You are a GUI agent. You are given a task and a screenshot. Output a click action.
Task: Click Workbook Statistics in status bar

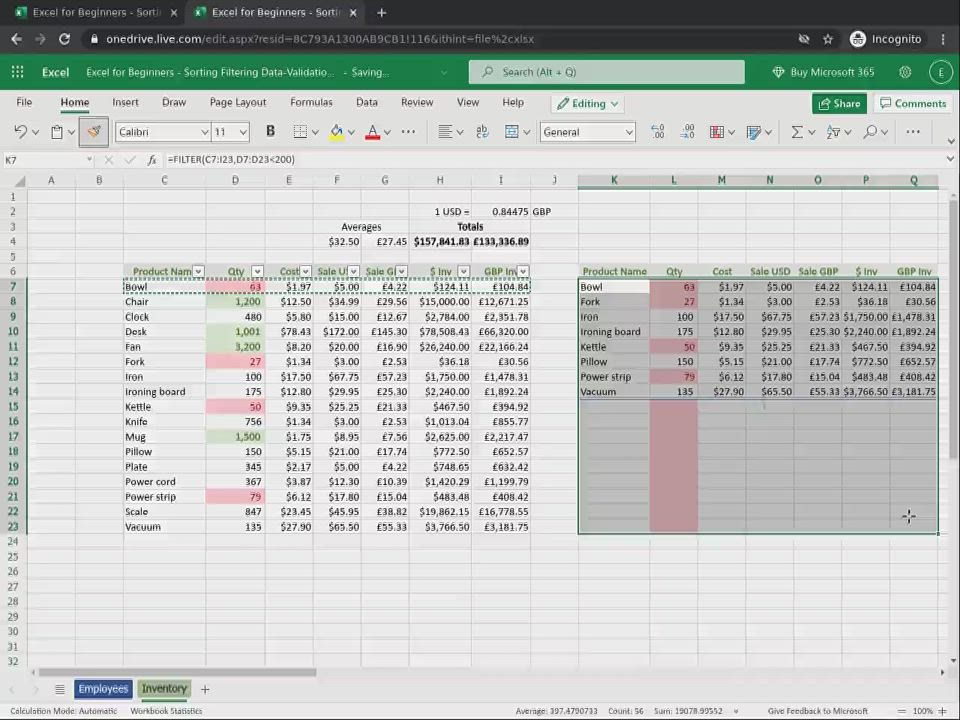[166, 711]
